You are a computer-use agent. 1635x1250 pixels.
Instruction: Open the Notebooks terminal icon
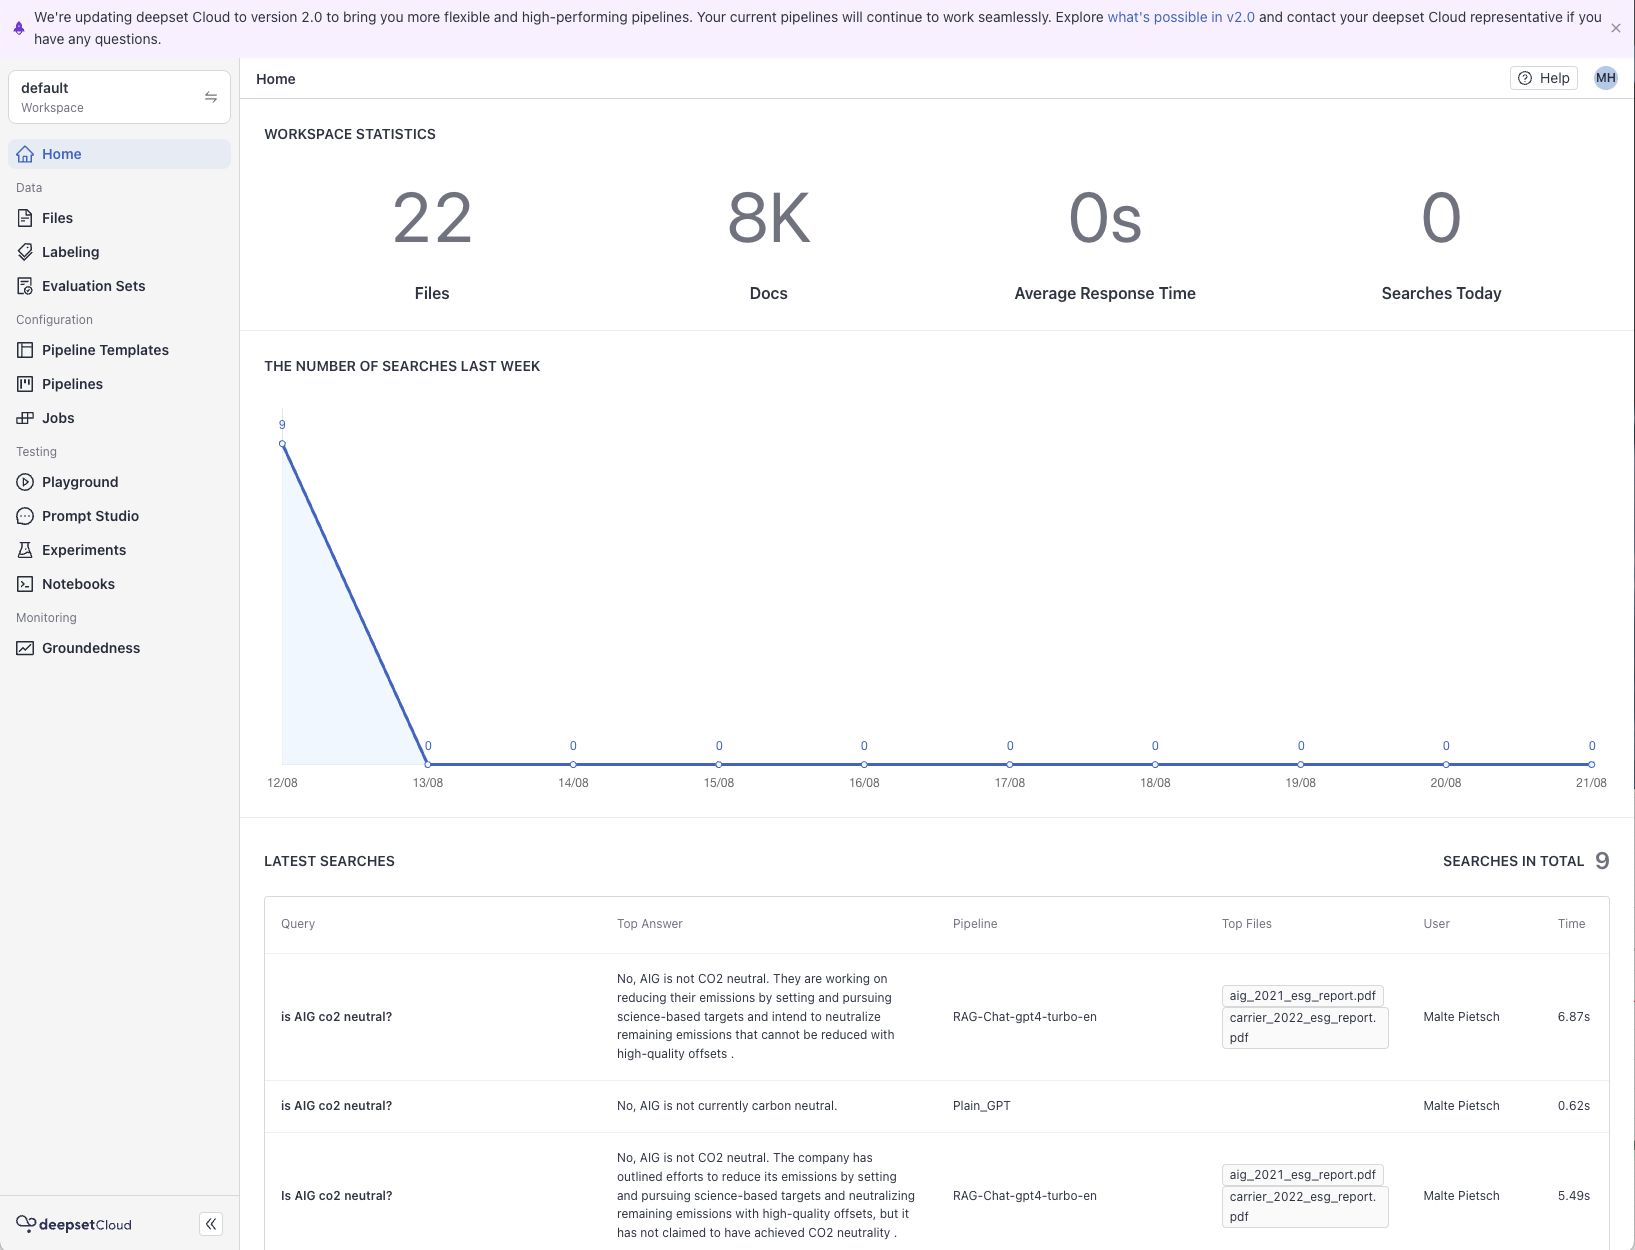25,584
